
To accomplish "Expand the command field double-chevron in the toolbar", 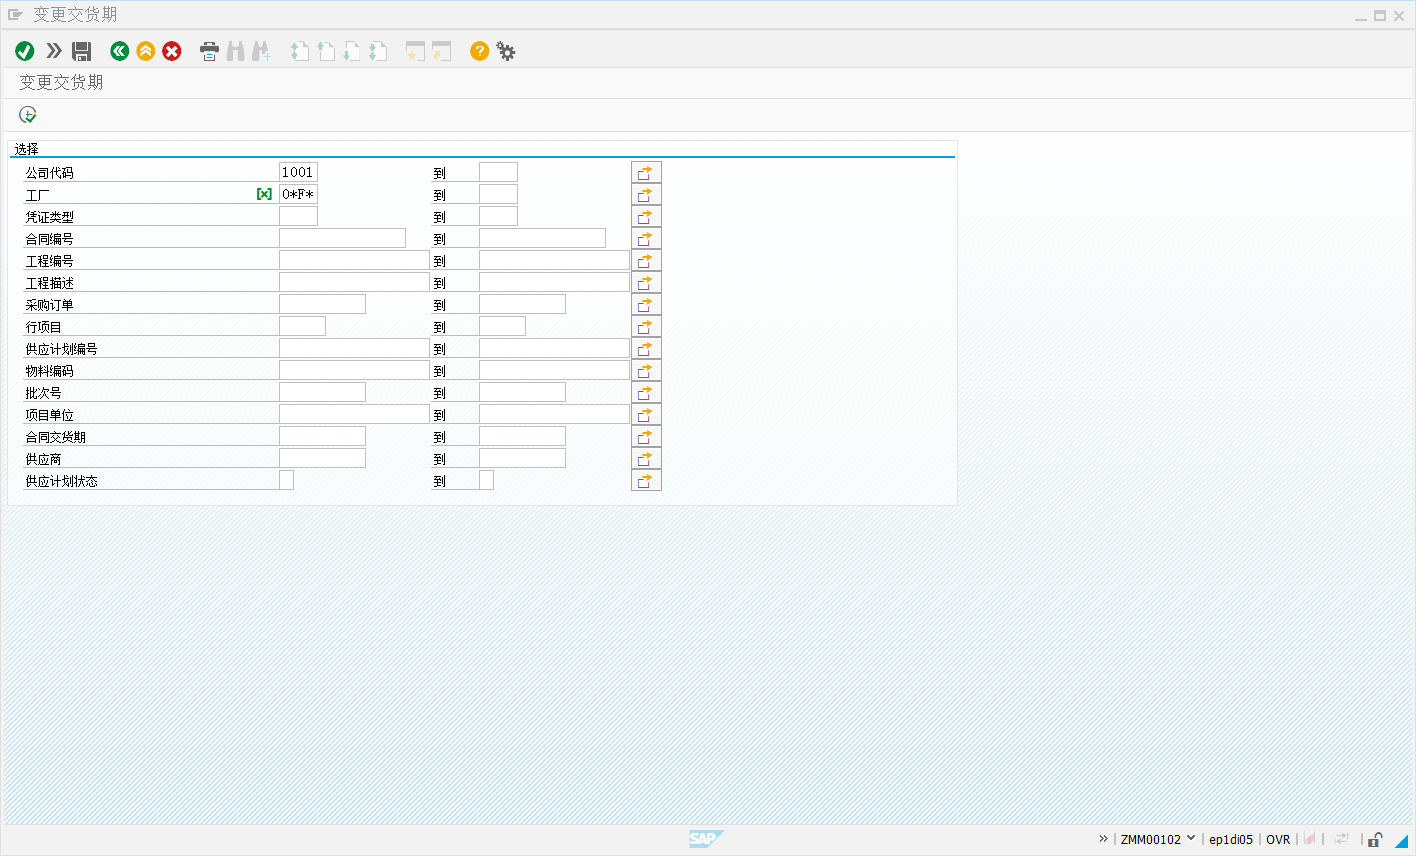I will pyautogui.click(x=54, y=51).
